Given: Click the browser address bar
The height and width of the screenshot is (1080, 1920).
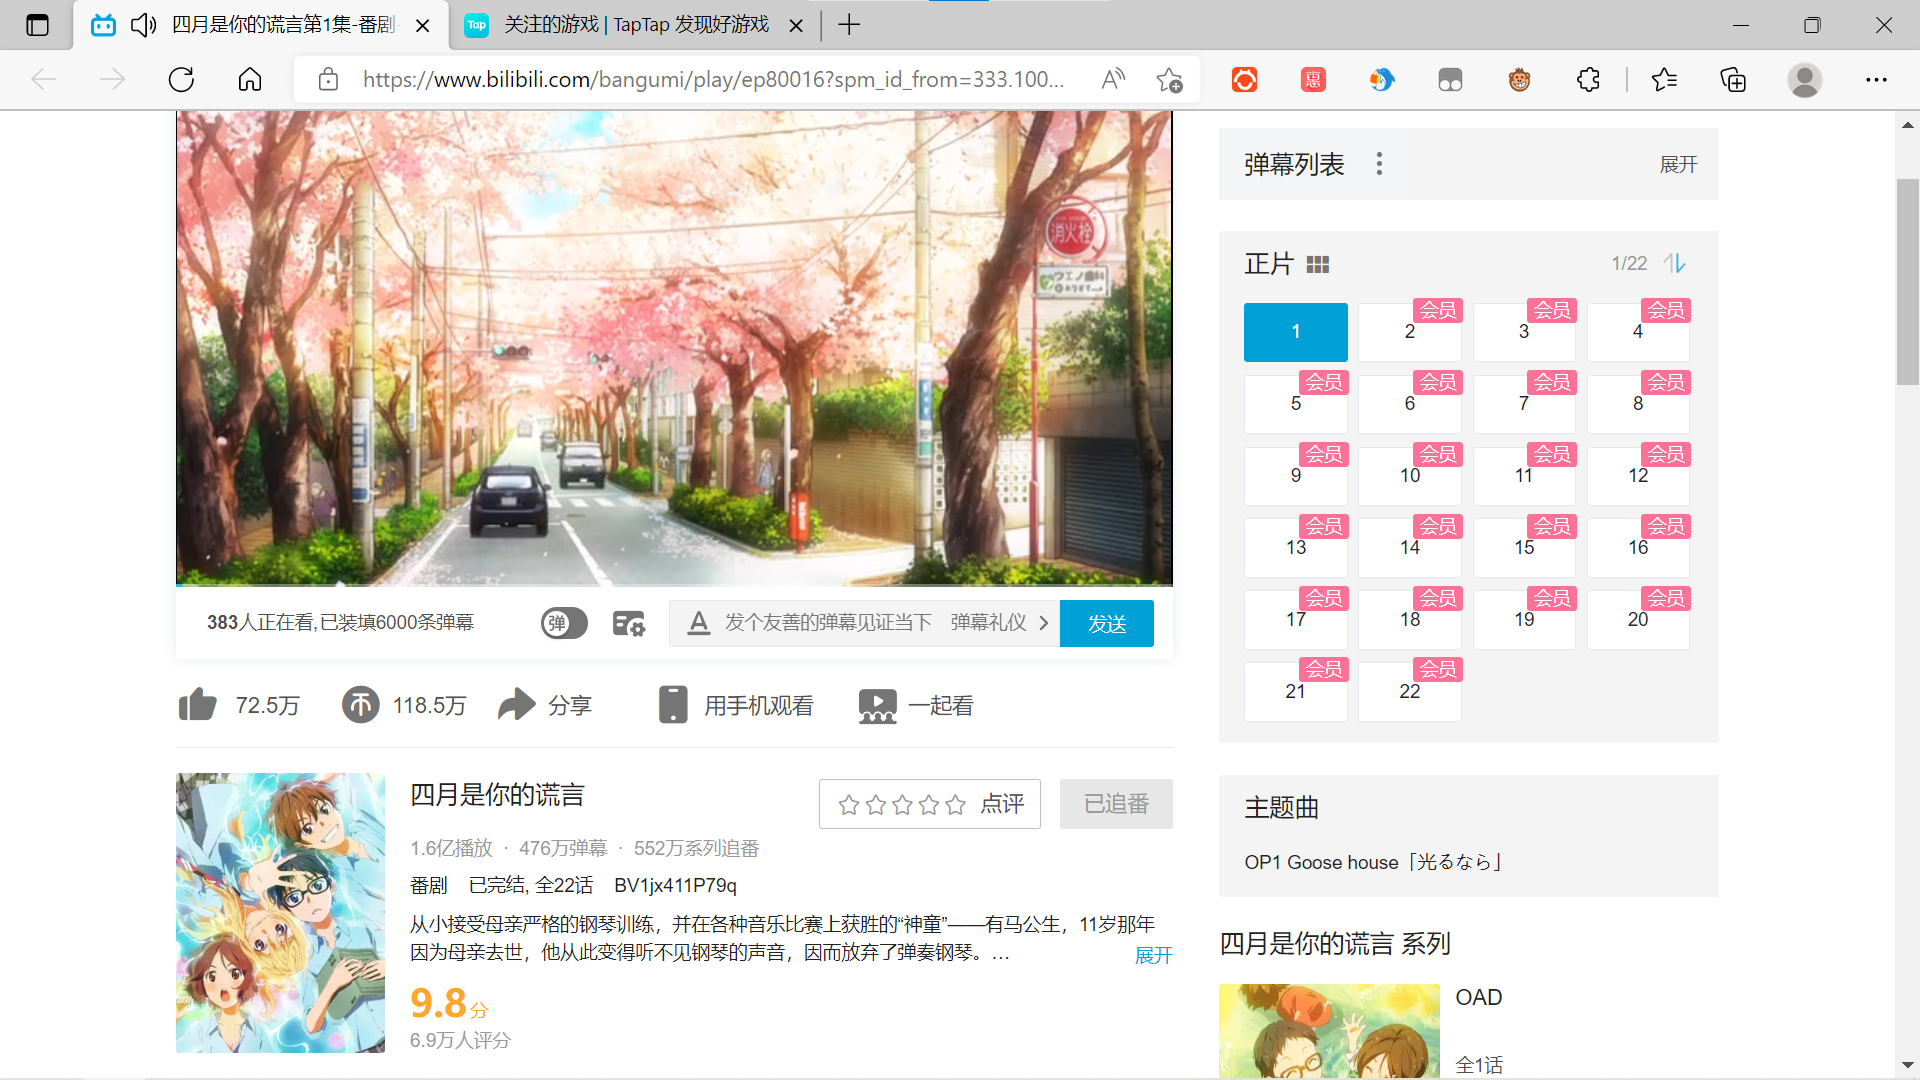Looking at the screenshot, I should [713, 80].
